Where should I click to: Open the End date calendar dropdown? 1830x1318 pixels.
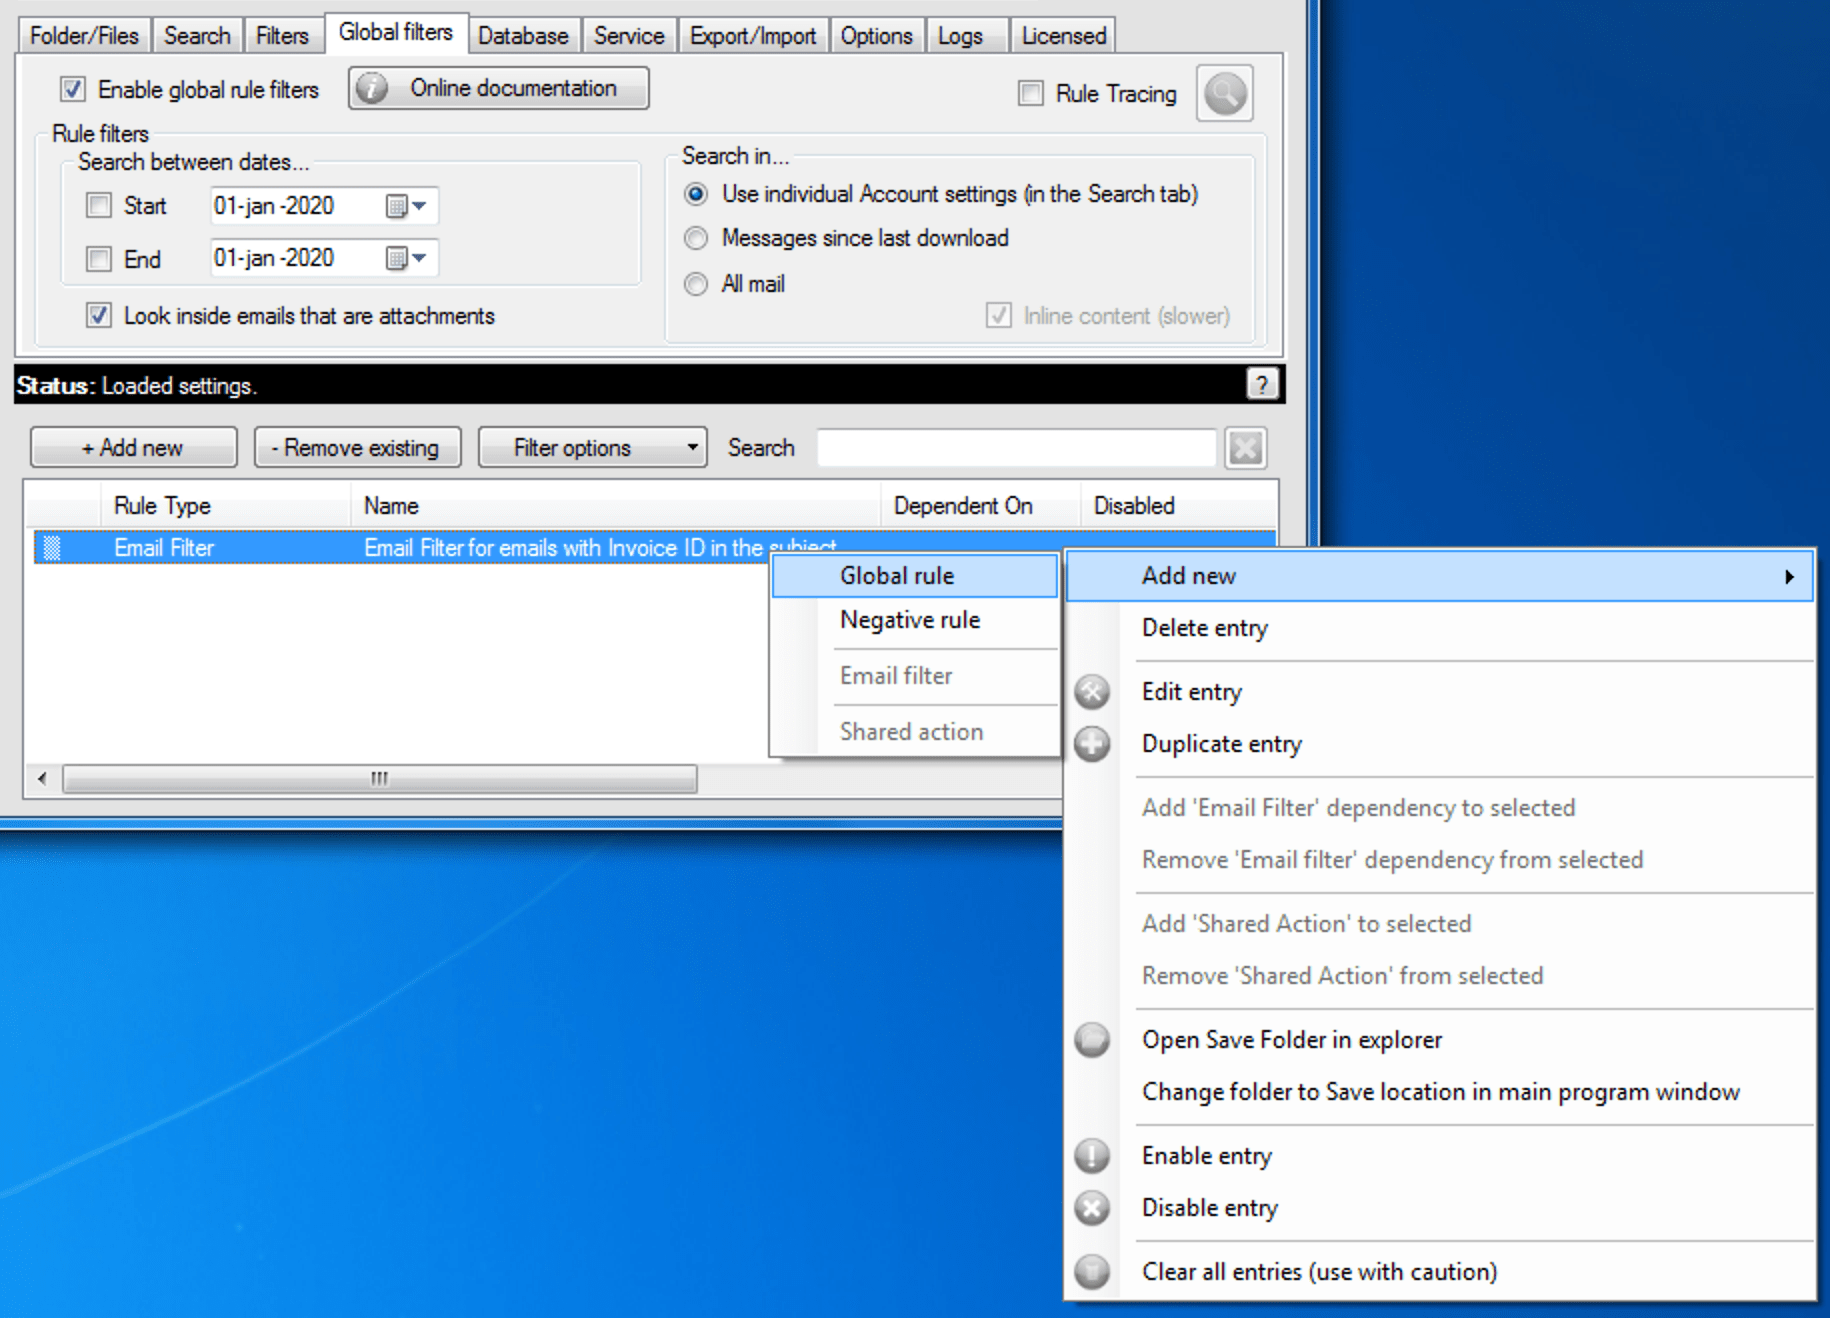tap(407, 258)
